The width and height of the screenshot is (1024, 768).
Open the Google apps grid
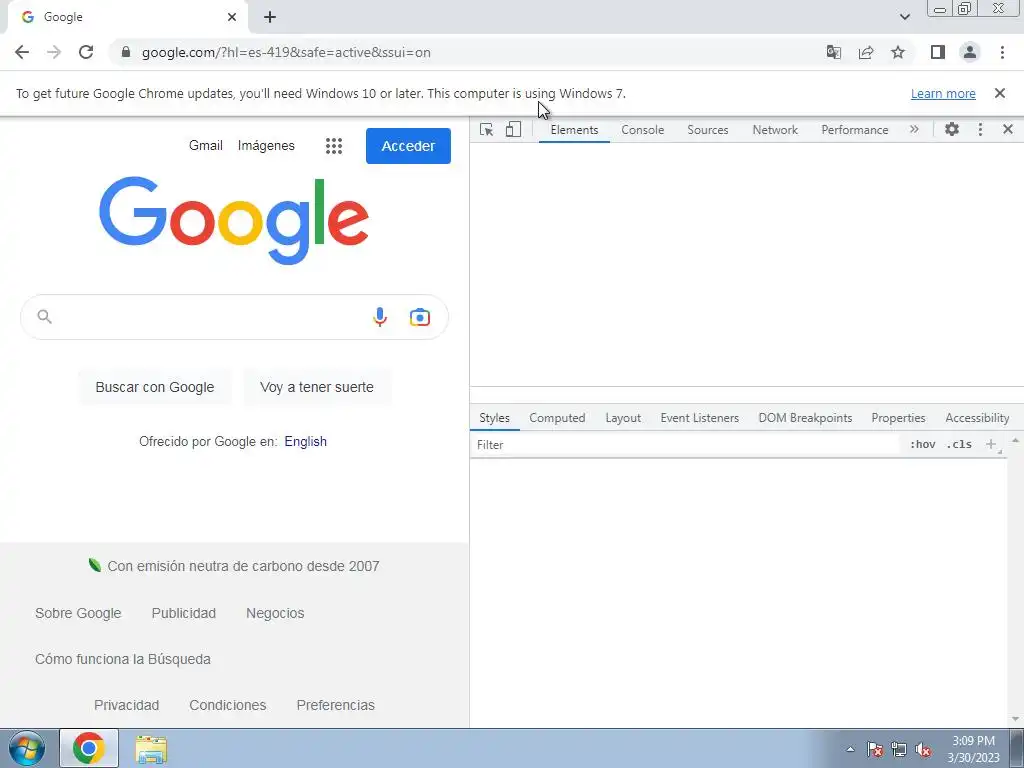pos(334,146)
